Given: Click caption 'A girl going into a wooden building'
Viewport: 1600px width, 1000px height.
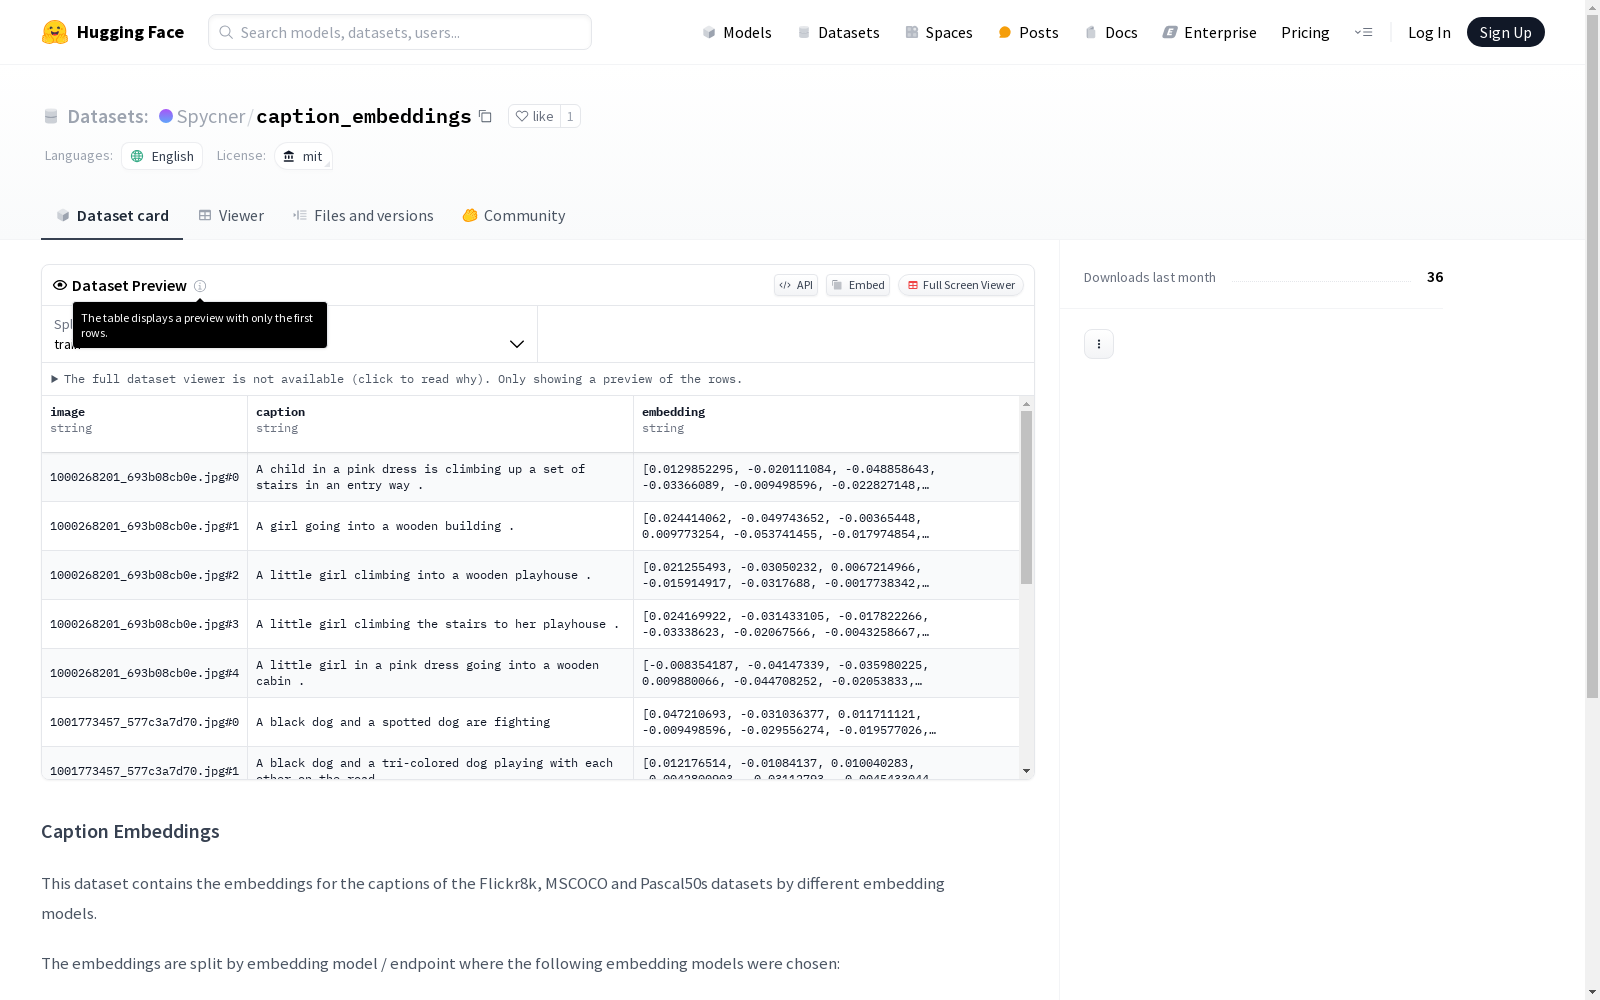Looking at the screenshot, I should pos(441,526).
